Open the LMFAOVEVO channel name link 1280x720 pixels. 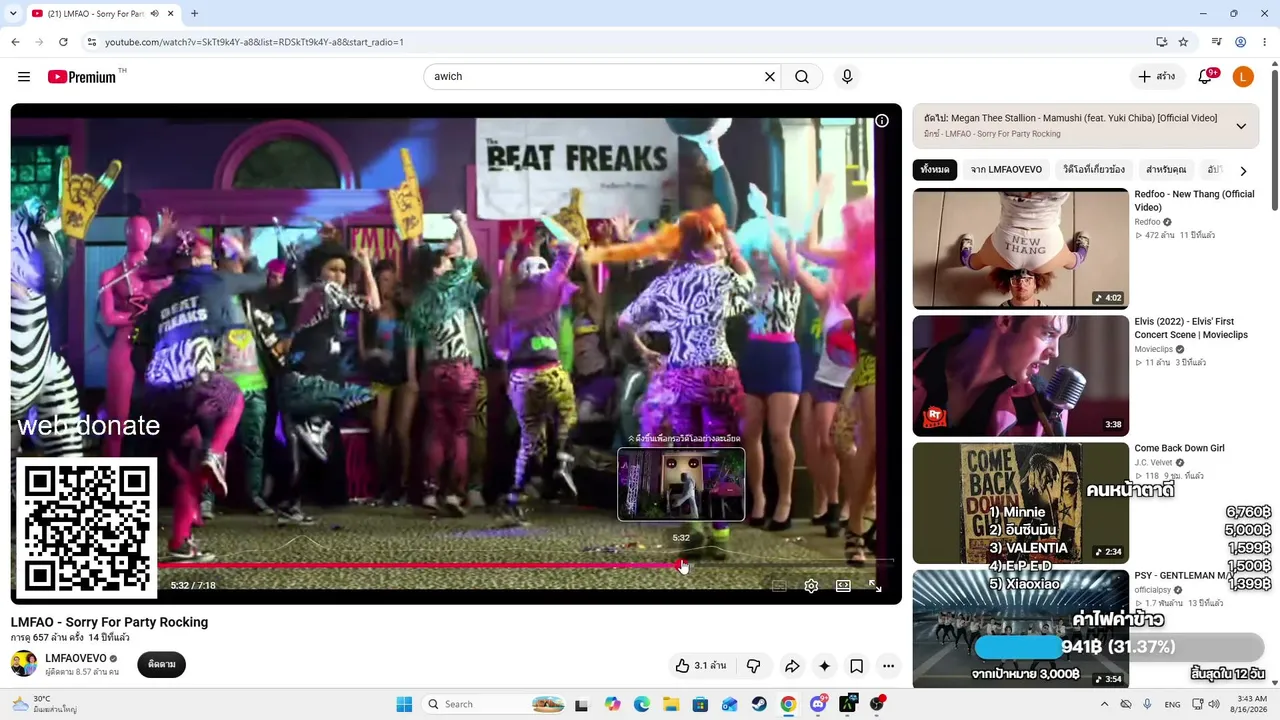click(x=76, y=659)
